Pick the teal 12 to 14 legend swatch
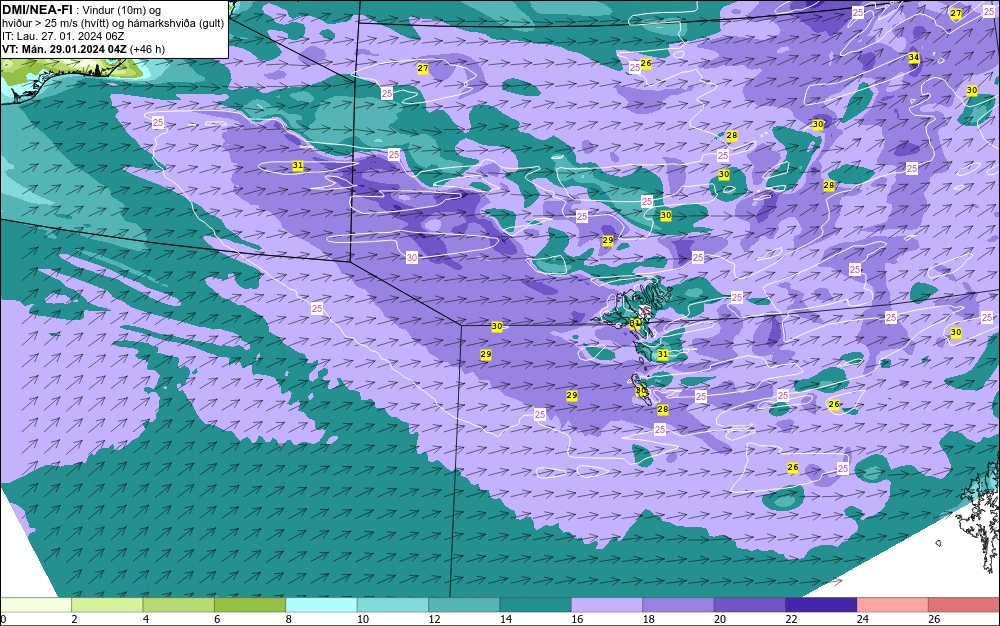1000x626 pixels. click(464, 605)
